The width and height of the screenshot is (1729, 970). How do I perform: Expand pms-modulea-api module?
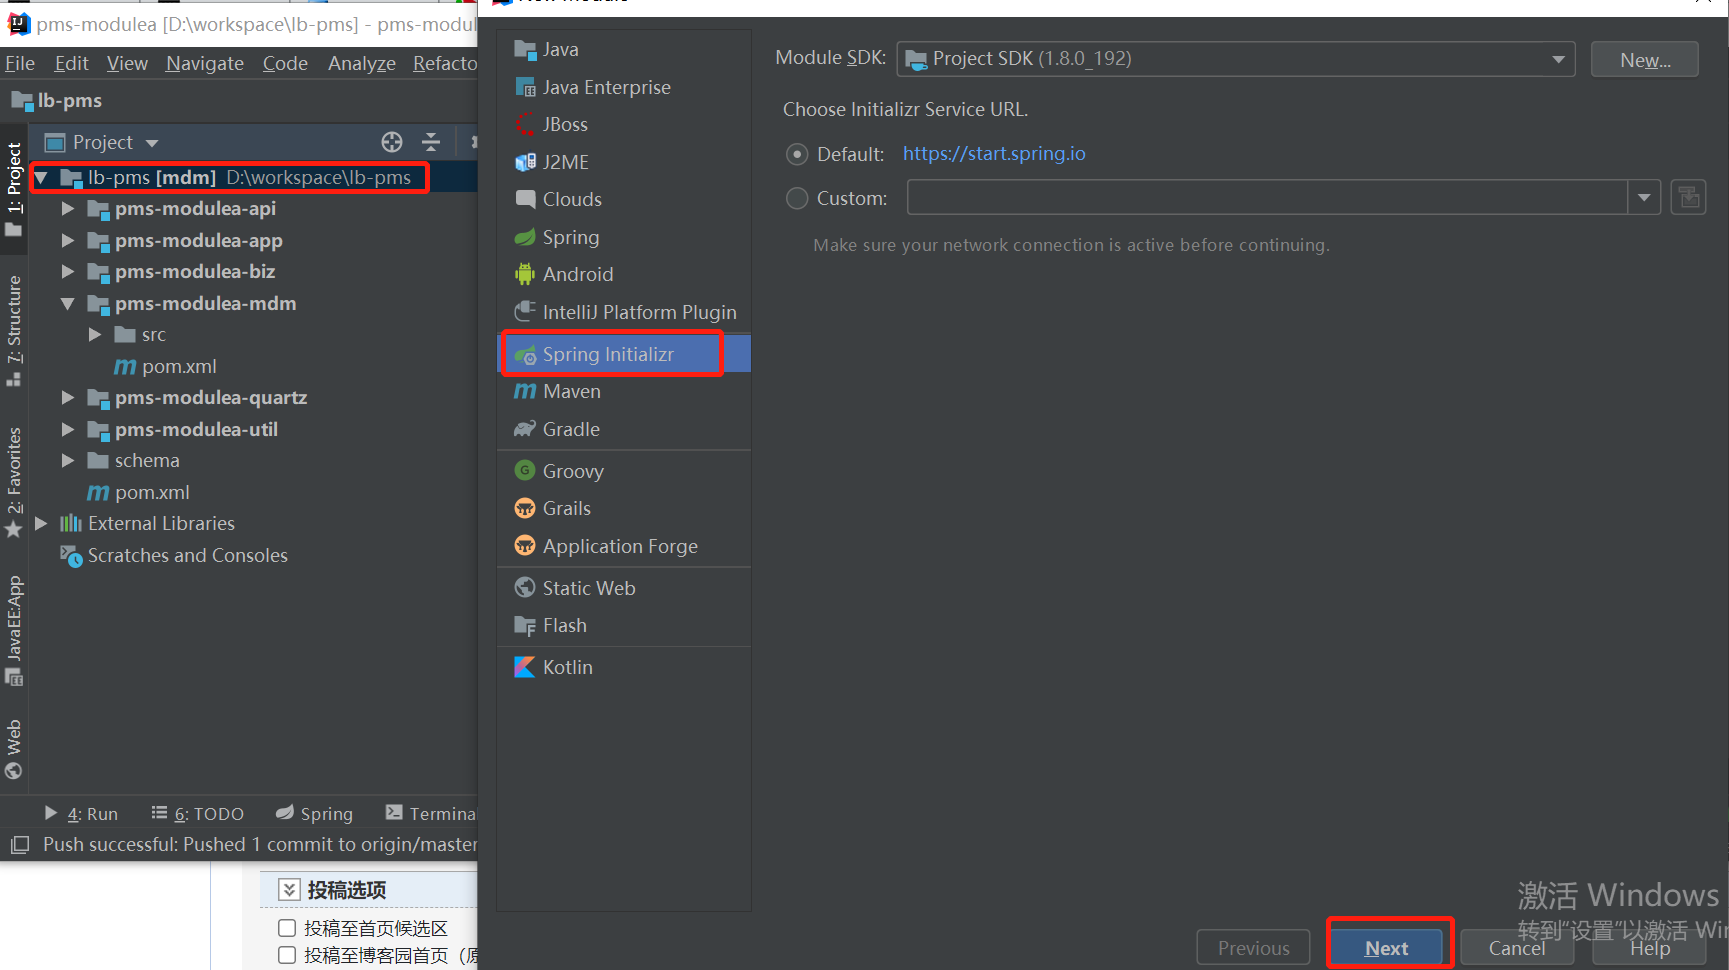(x=68, y=209)
